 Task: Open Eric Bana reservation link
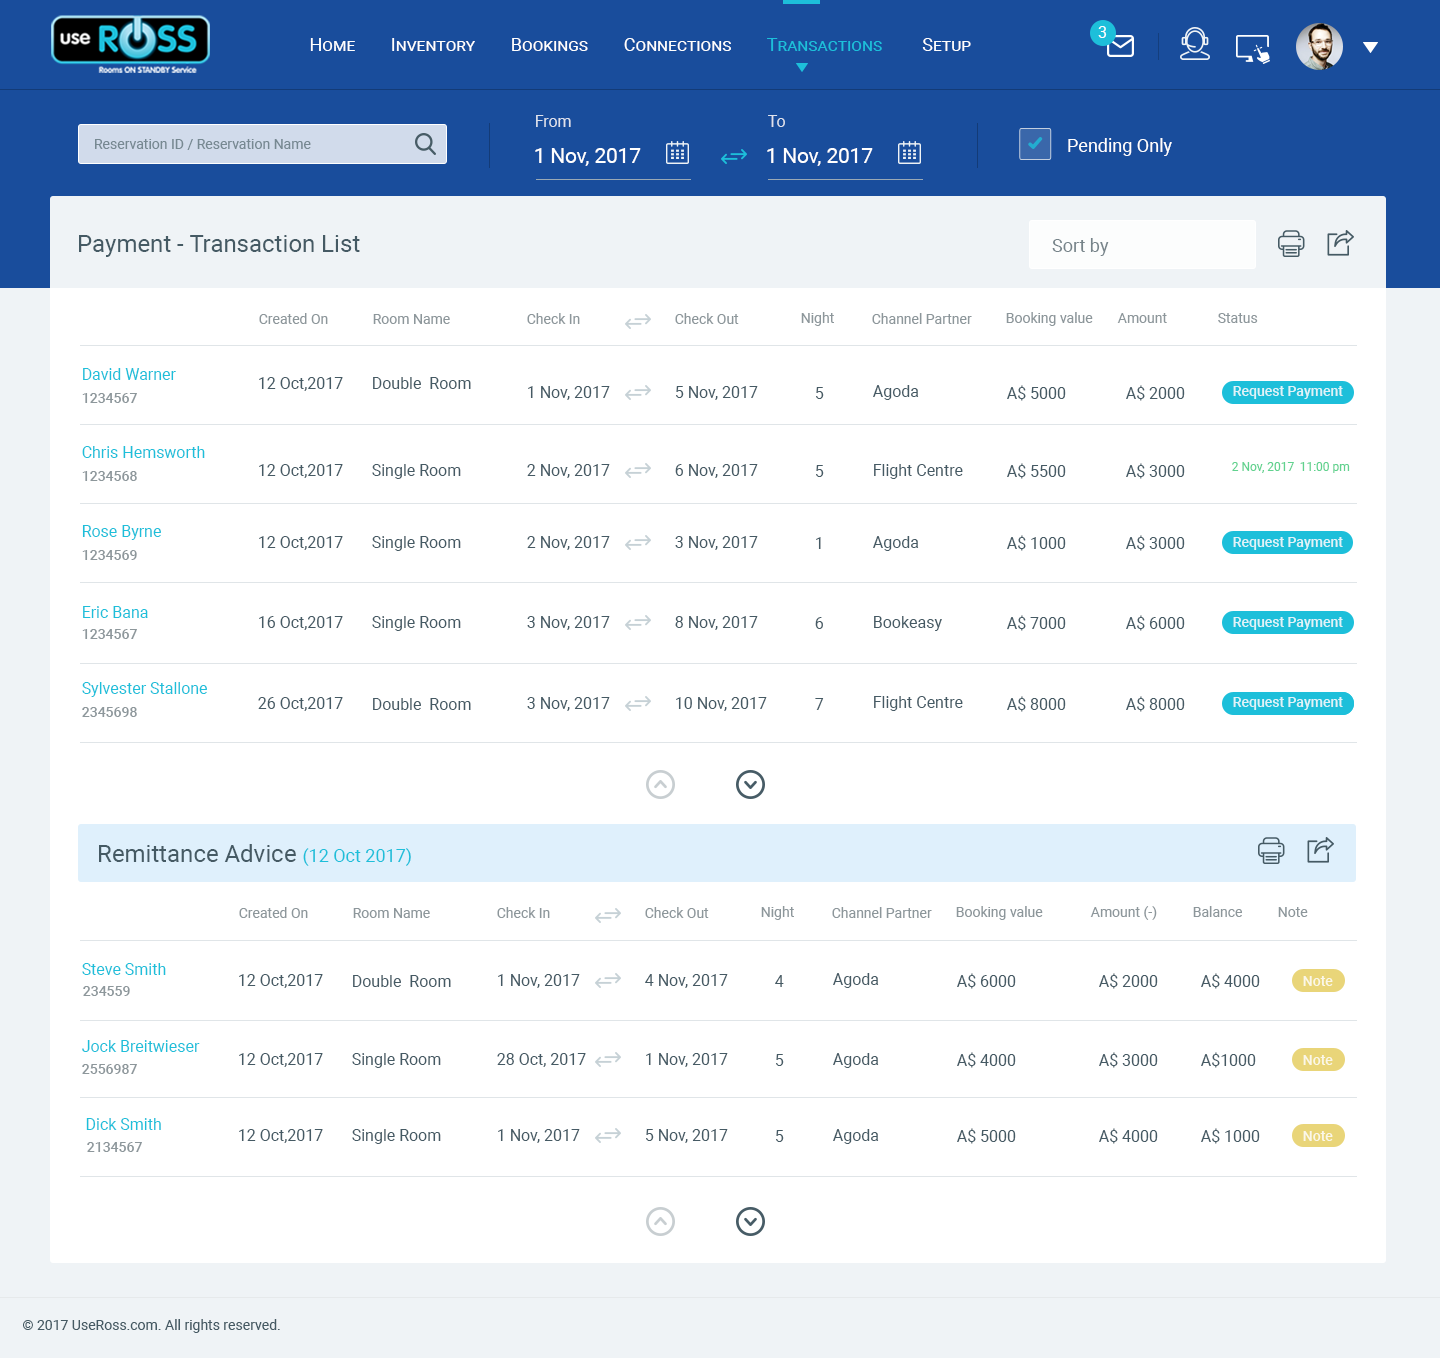click(x=115, y=612)
